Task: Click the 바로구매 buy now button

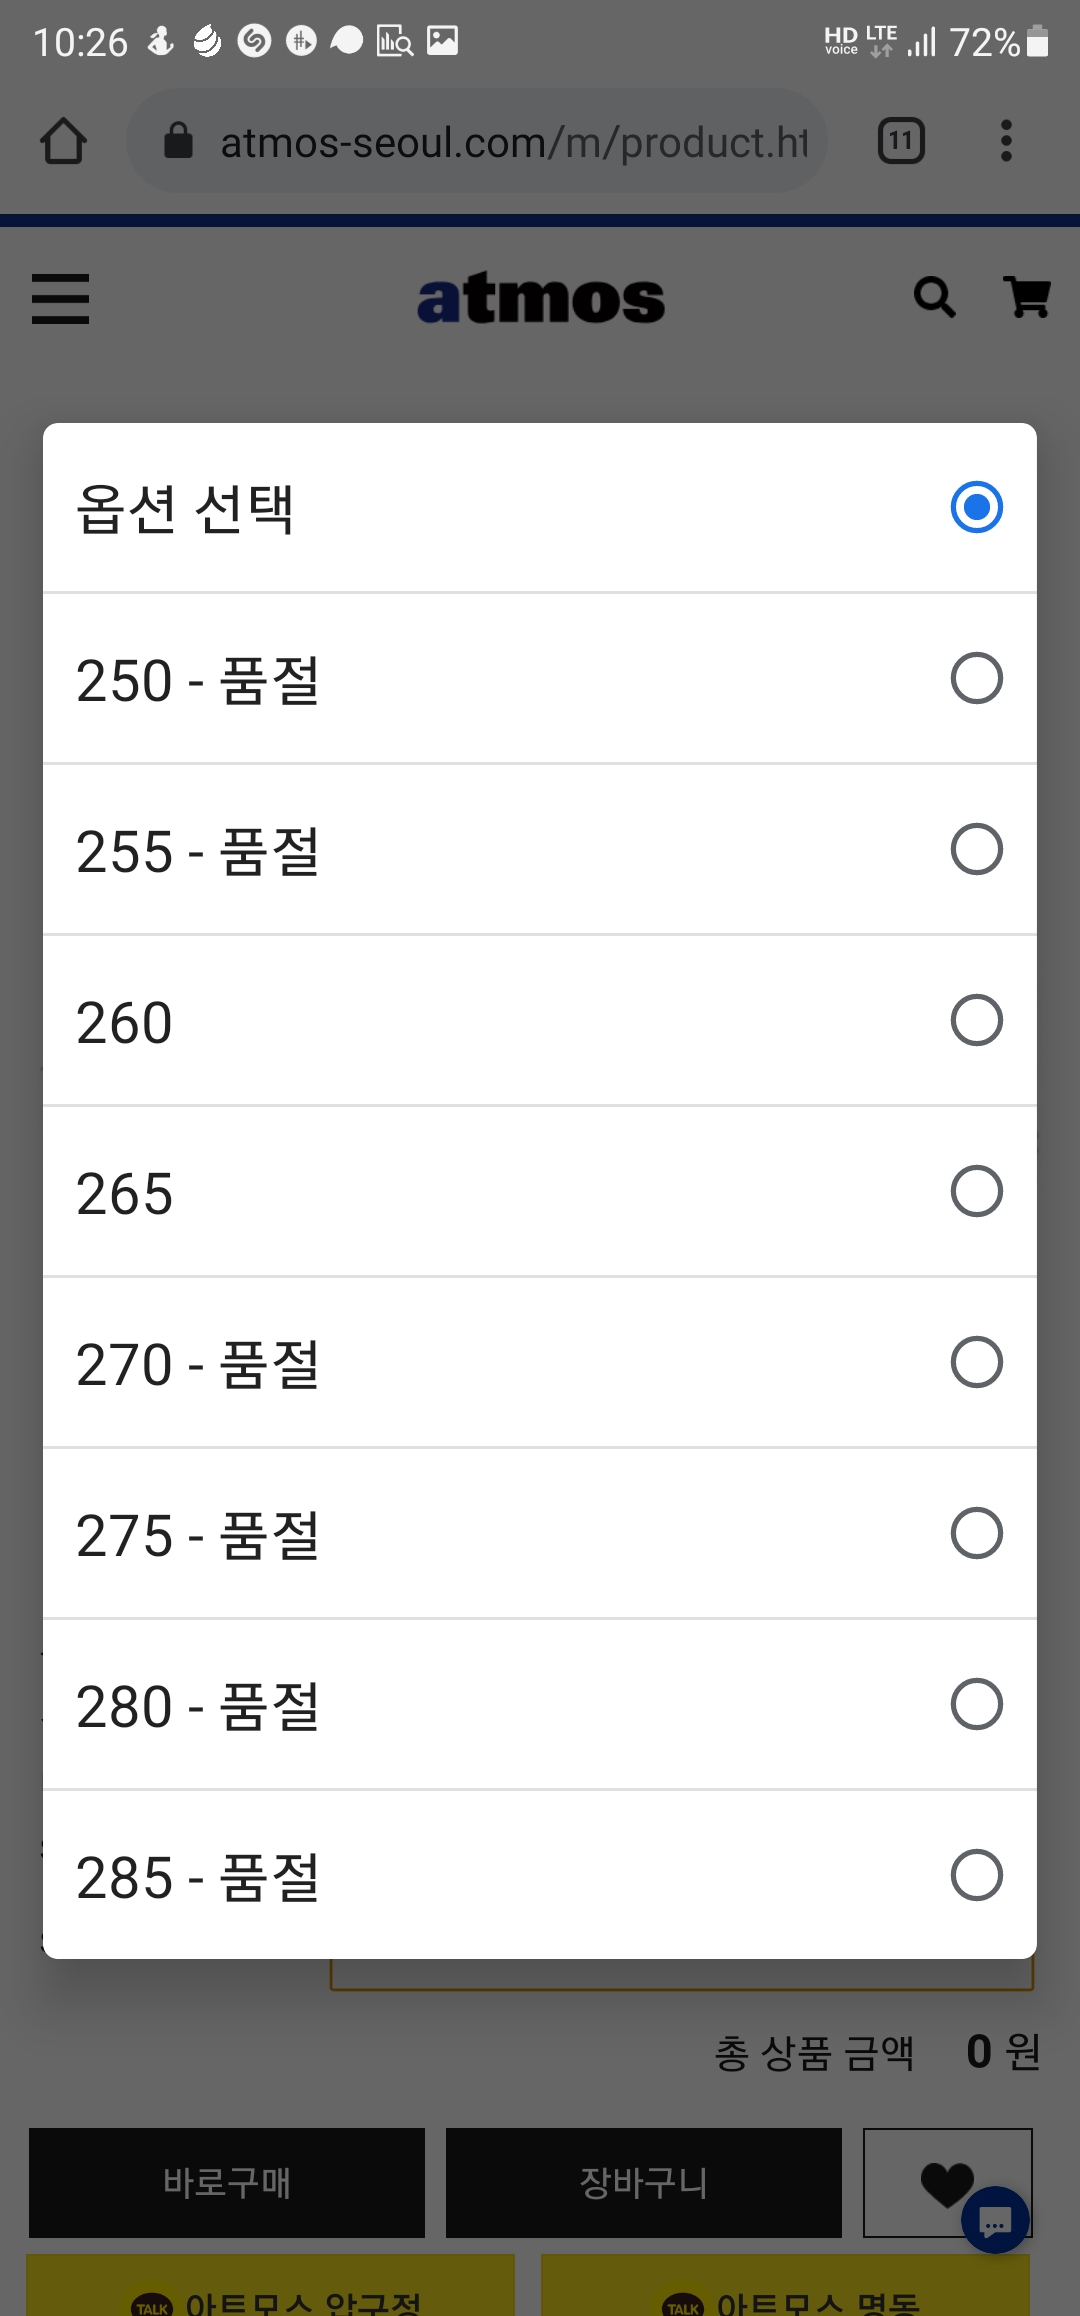Action: point(227,2182)
